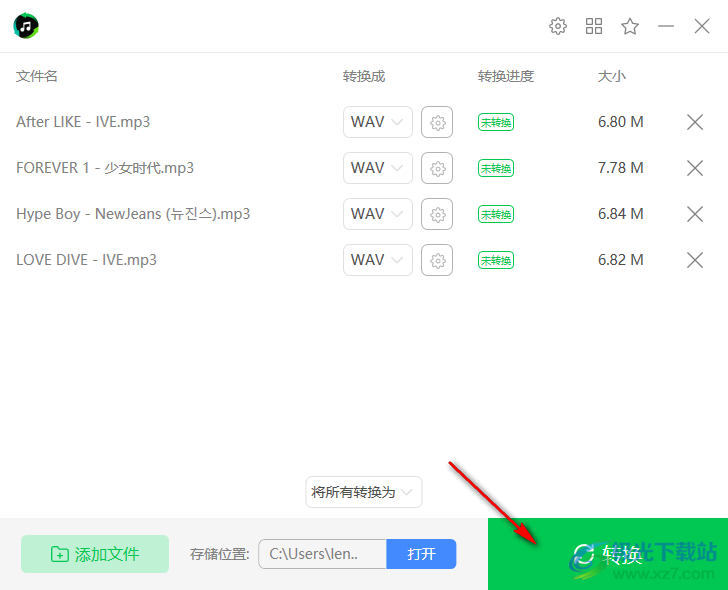Open the 将所有转换为 dropdown
Viewport: 728px width, 590px height.
point(364,492)
